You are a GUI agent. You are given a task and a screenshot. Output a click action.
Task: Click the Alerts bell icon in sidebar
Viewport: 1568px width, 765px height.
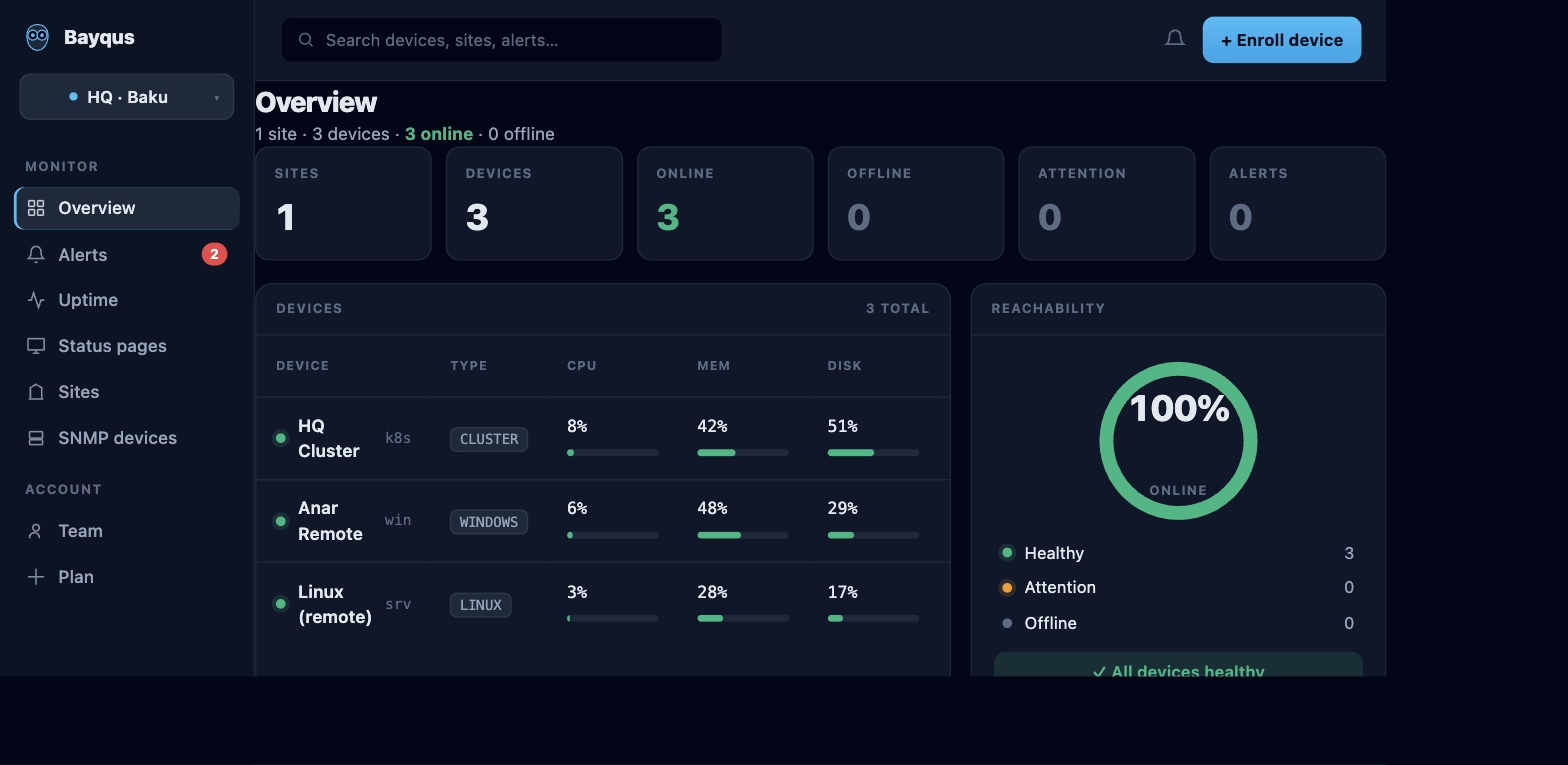coord(36,255)
